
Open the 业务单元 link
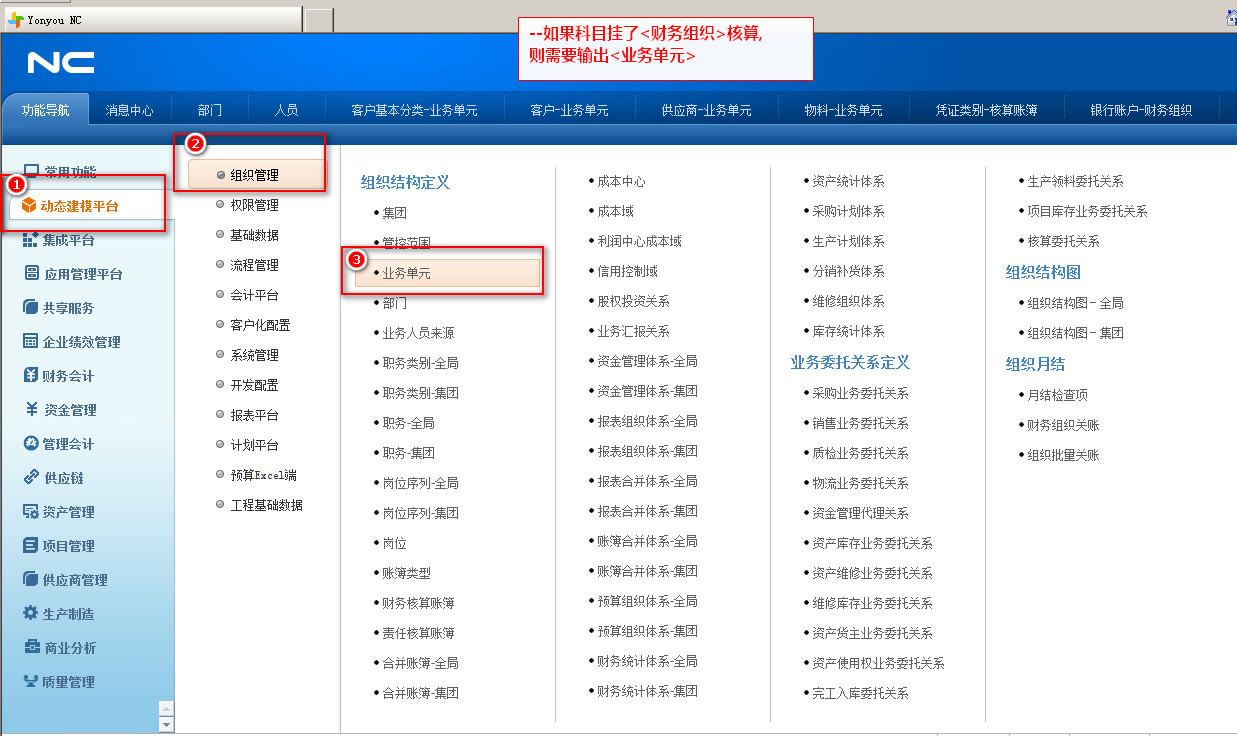pos(406,272)
